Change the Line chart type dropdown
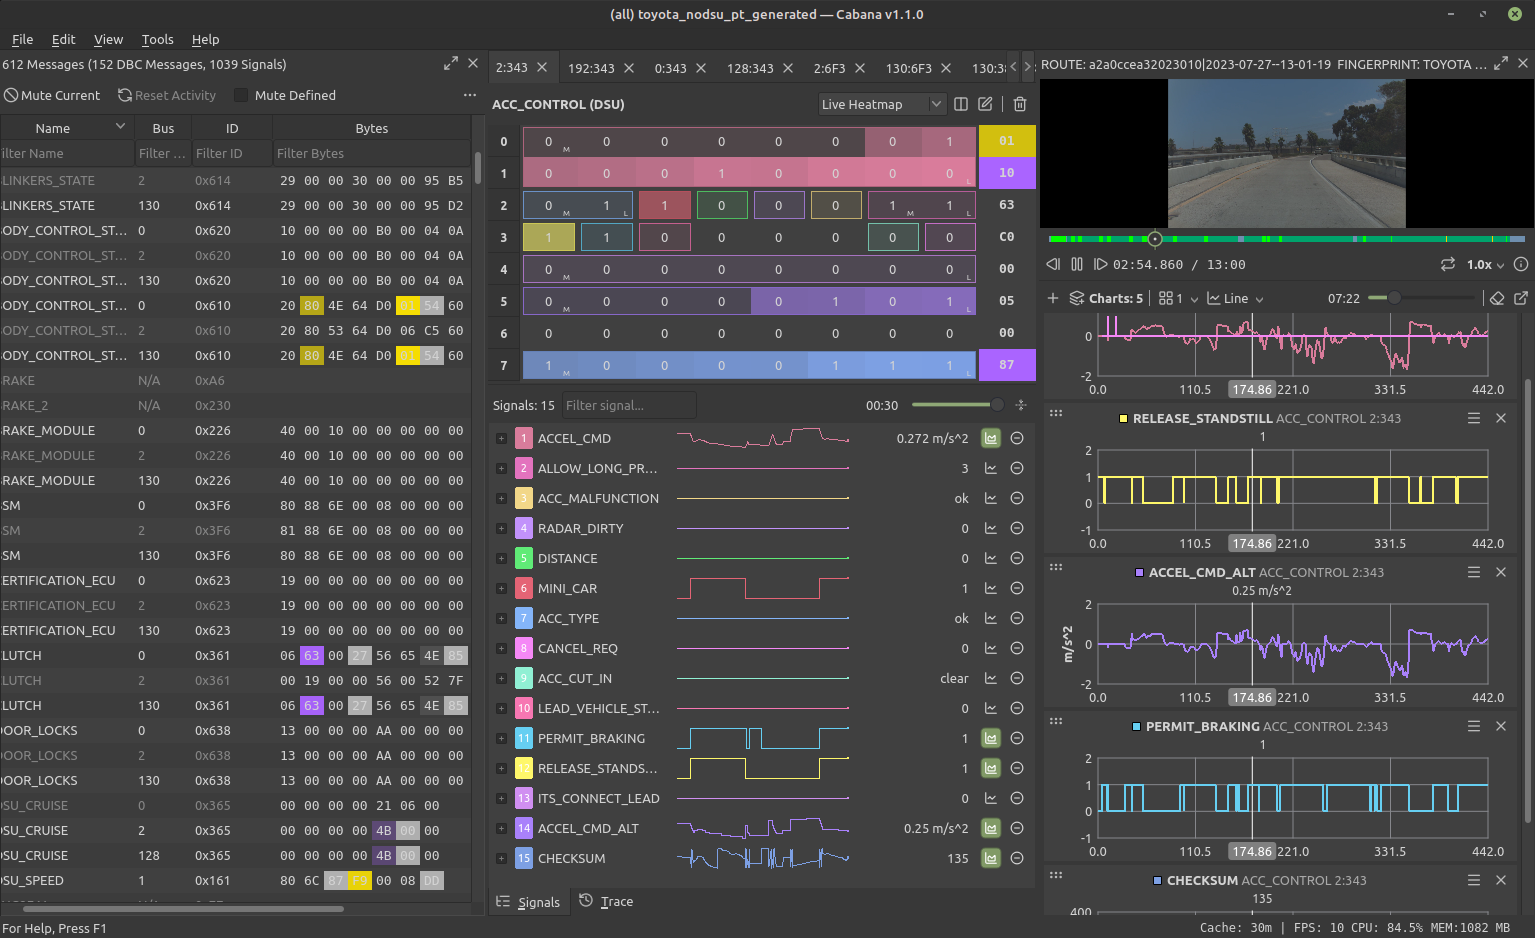 1236,298
